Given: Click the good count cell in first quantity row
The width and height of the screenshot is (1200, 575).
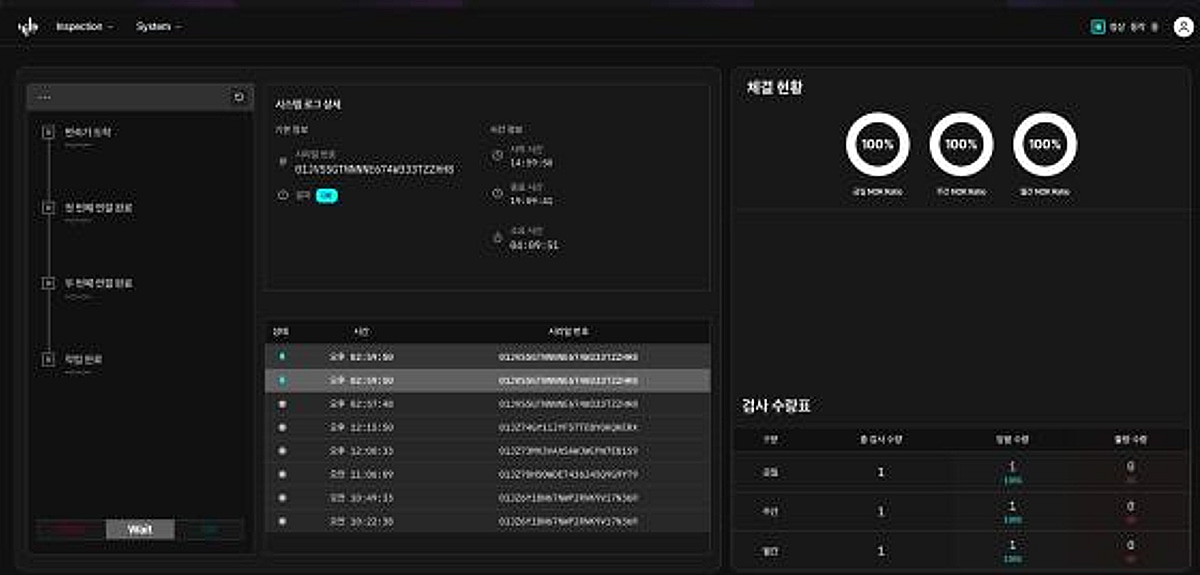Looking at the screenshot, I should (x=1014, y=472).
